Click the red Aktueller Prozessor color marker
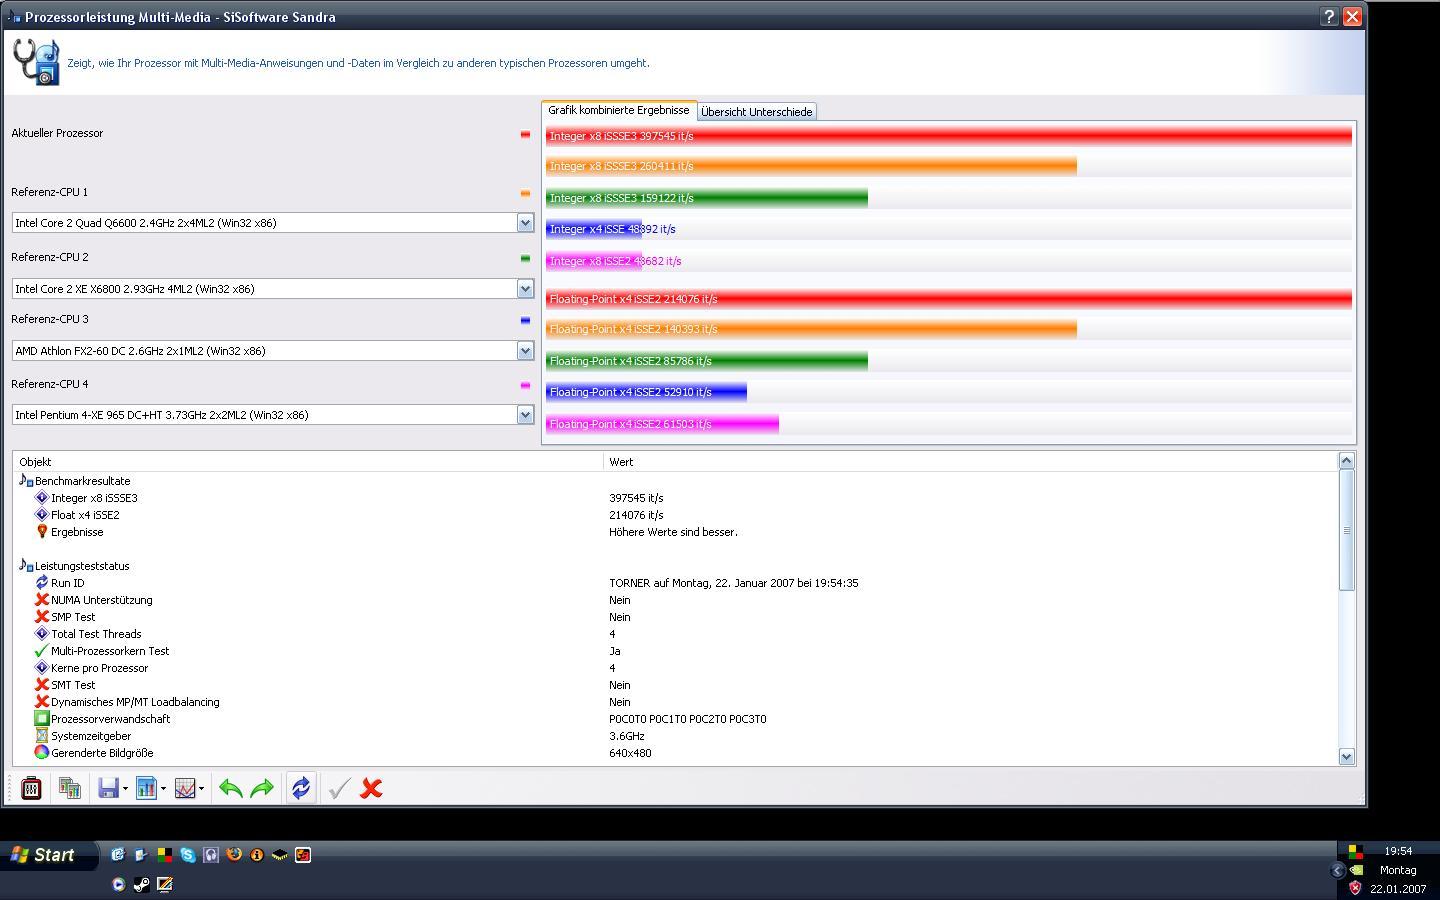Image resolution: width=1440 pixels, height=900 pixels. (x=525, y=134)
